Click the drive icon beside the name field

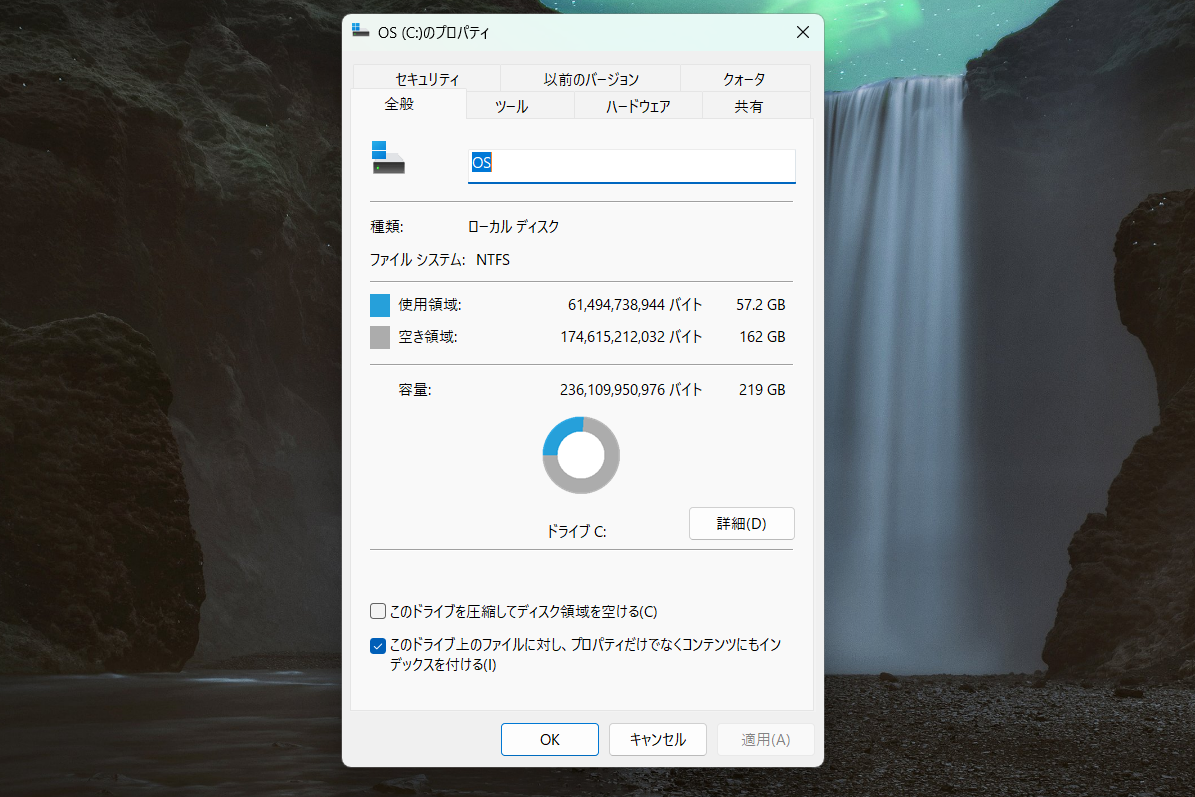point(388,158)
